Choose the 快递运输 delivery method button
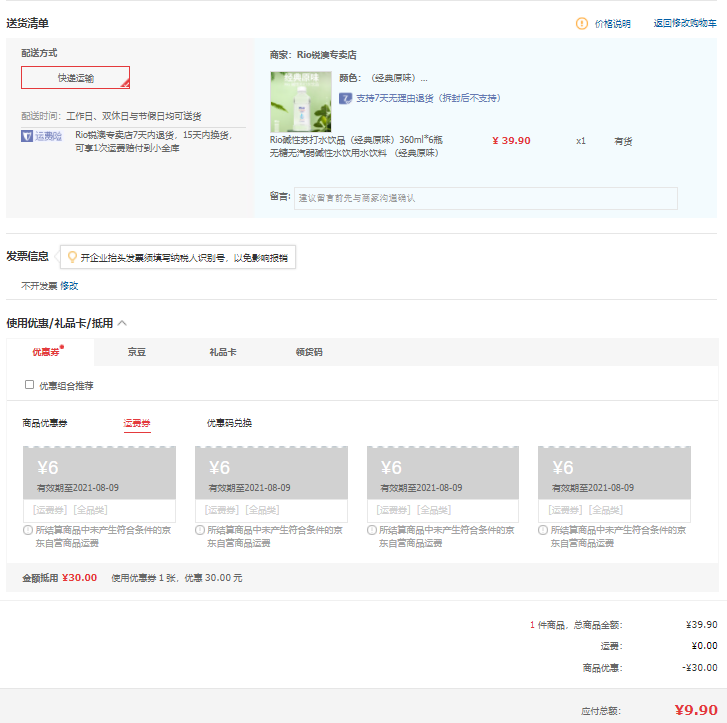Screen dimensions: 727x723 pos(76,78)
